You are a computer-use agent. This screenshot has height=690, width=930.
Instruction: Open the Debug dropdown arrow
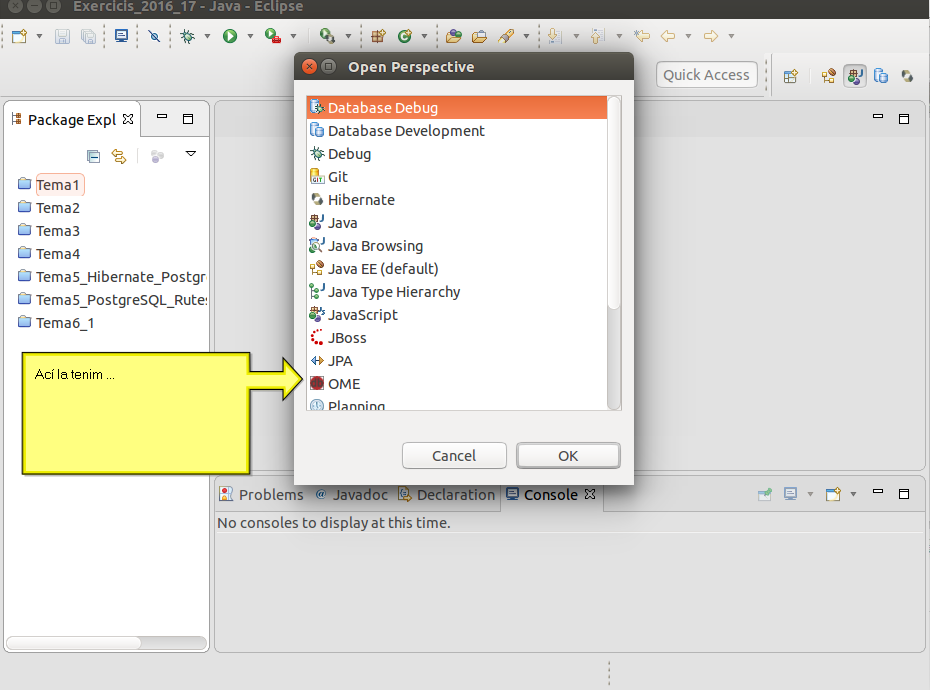(207, 36)
